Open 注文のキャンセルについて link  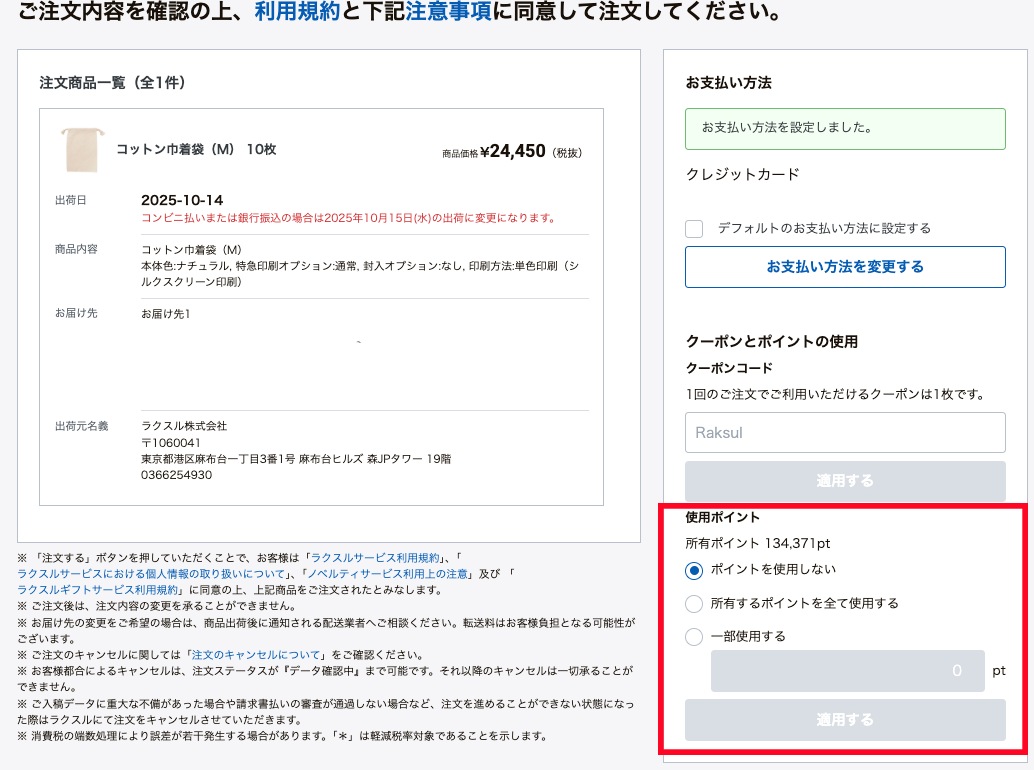click(256, 655)
